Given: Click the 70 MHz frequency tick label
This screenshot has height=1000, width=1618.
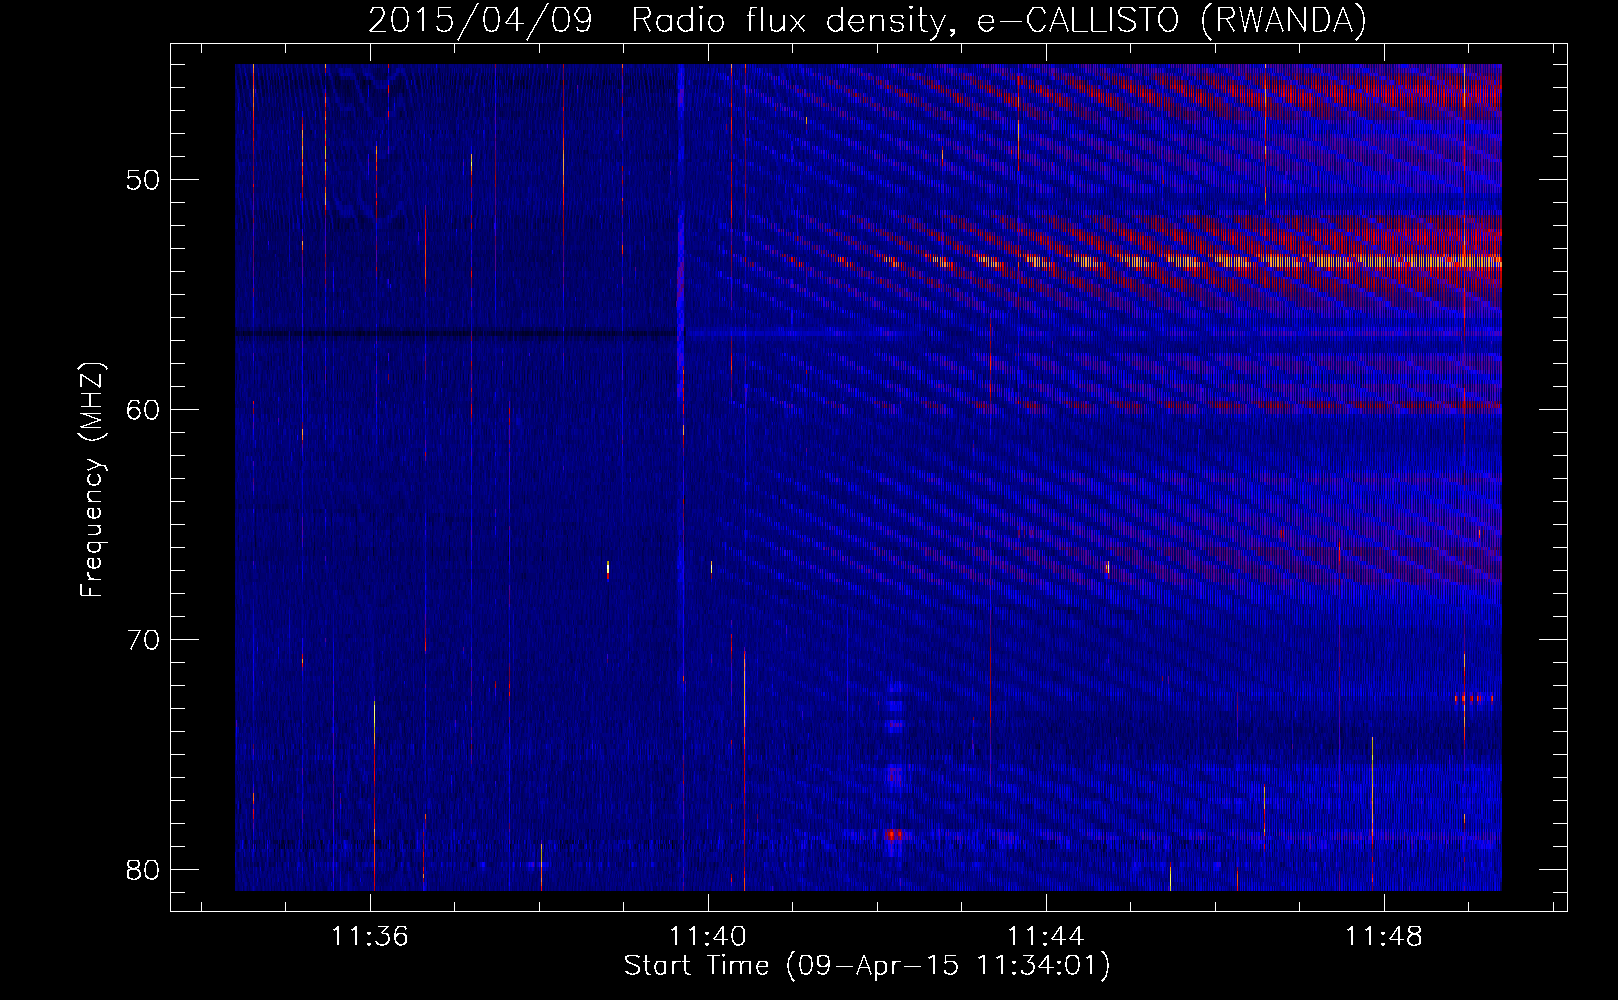Looking at the screenshot, I should [144, 639].
